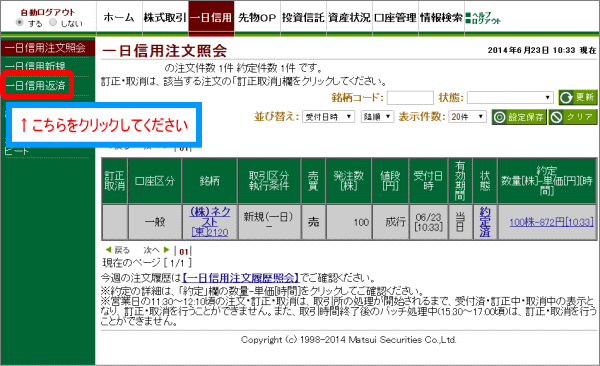600x366 pixels.
Task: Click the lower 戻る pagination arrow
Action: 118,250
